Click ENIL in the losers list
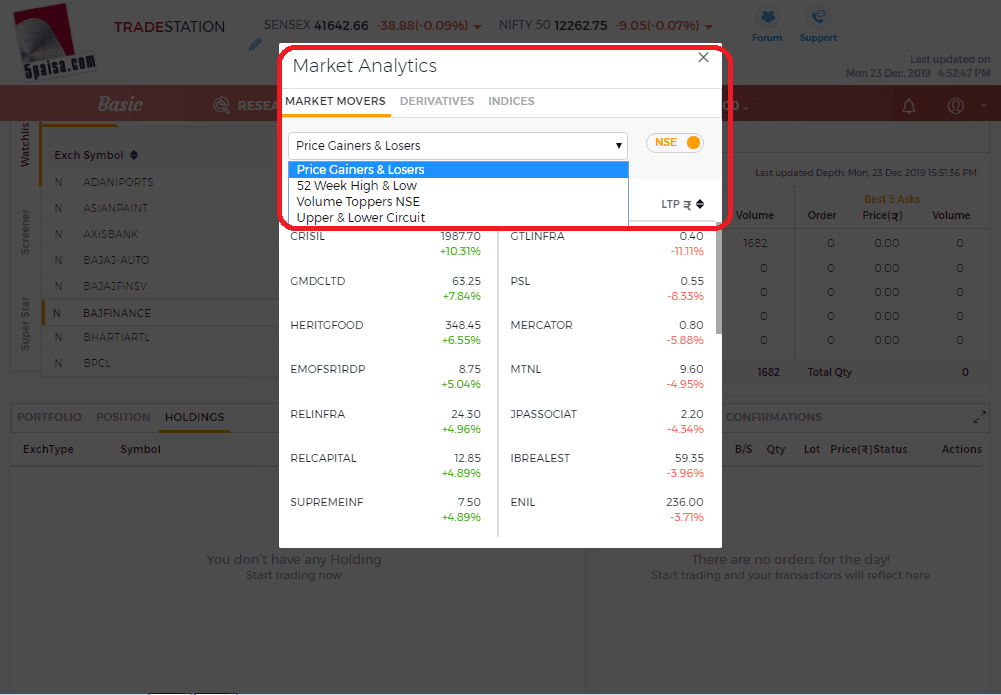This screenshot has width=1001, height=695. coord(522,502)
